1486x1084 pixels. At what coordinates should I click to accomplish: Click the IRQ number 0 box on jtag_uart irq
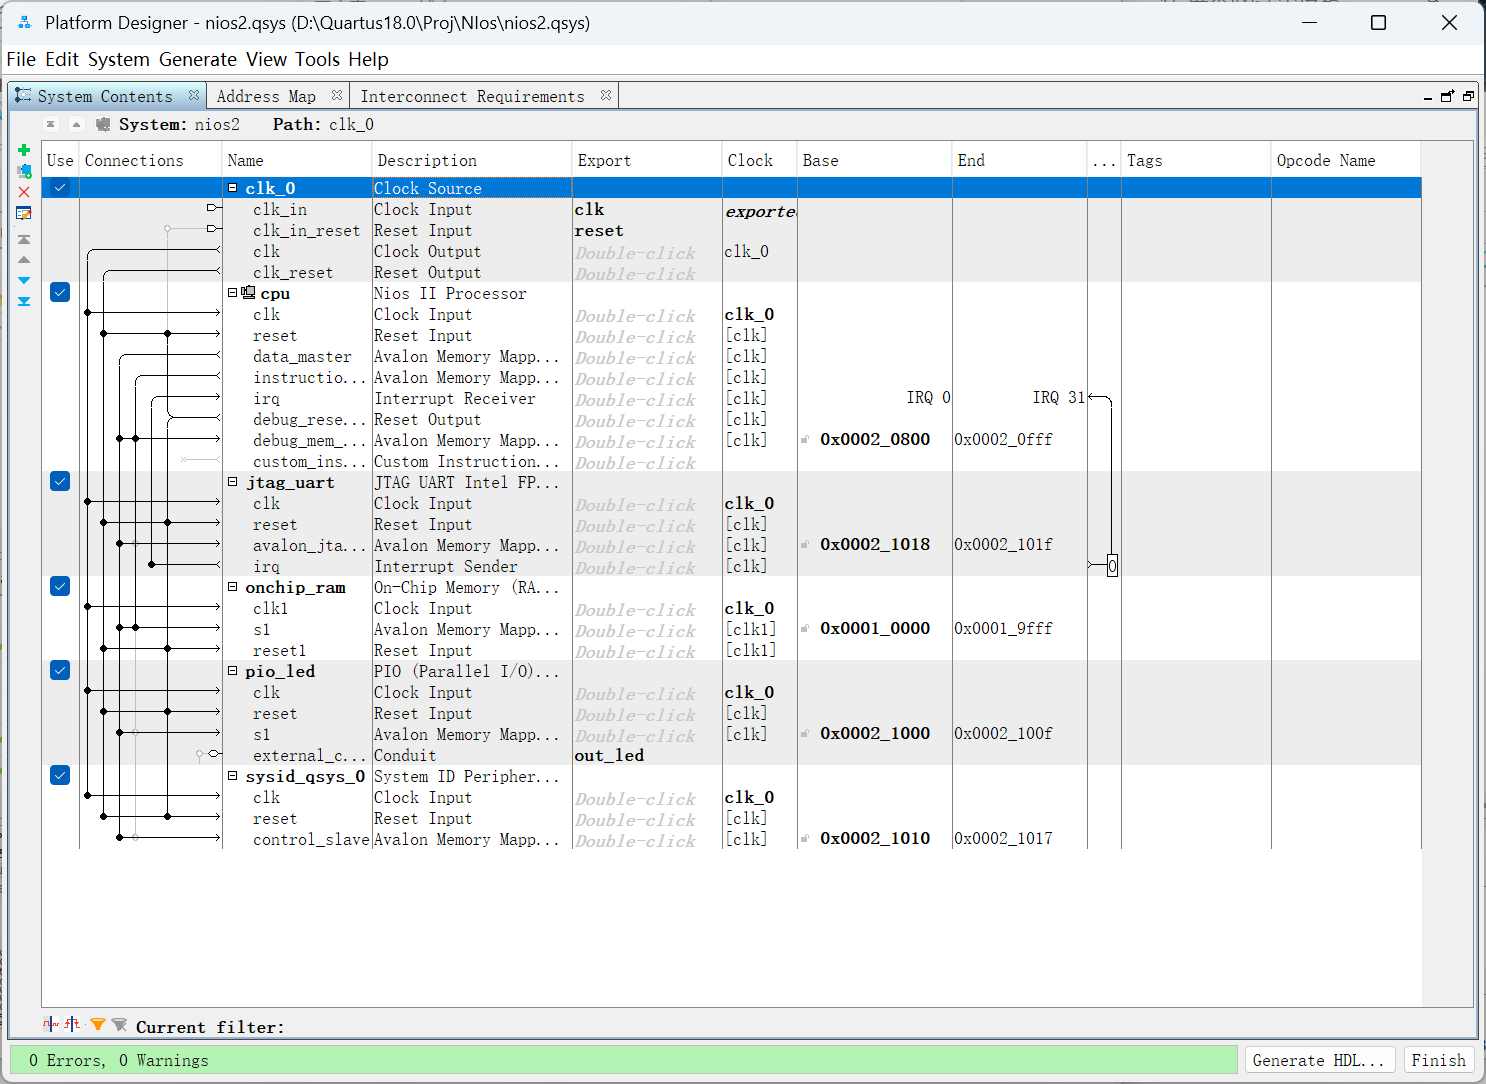tap(1112, 566)
